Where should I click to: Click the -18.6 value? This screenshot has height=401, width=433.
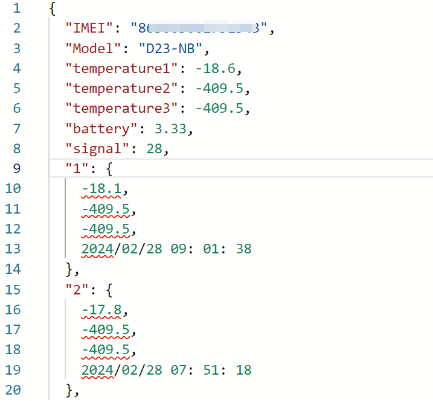(x=215, y=69)
